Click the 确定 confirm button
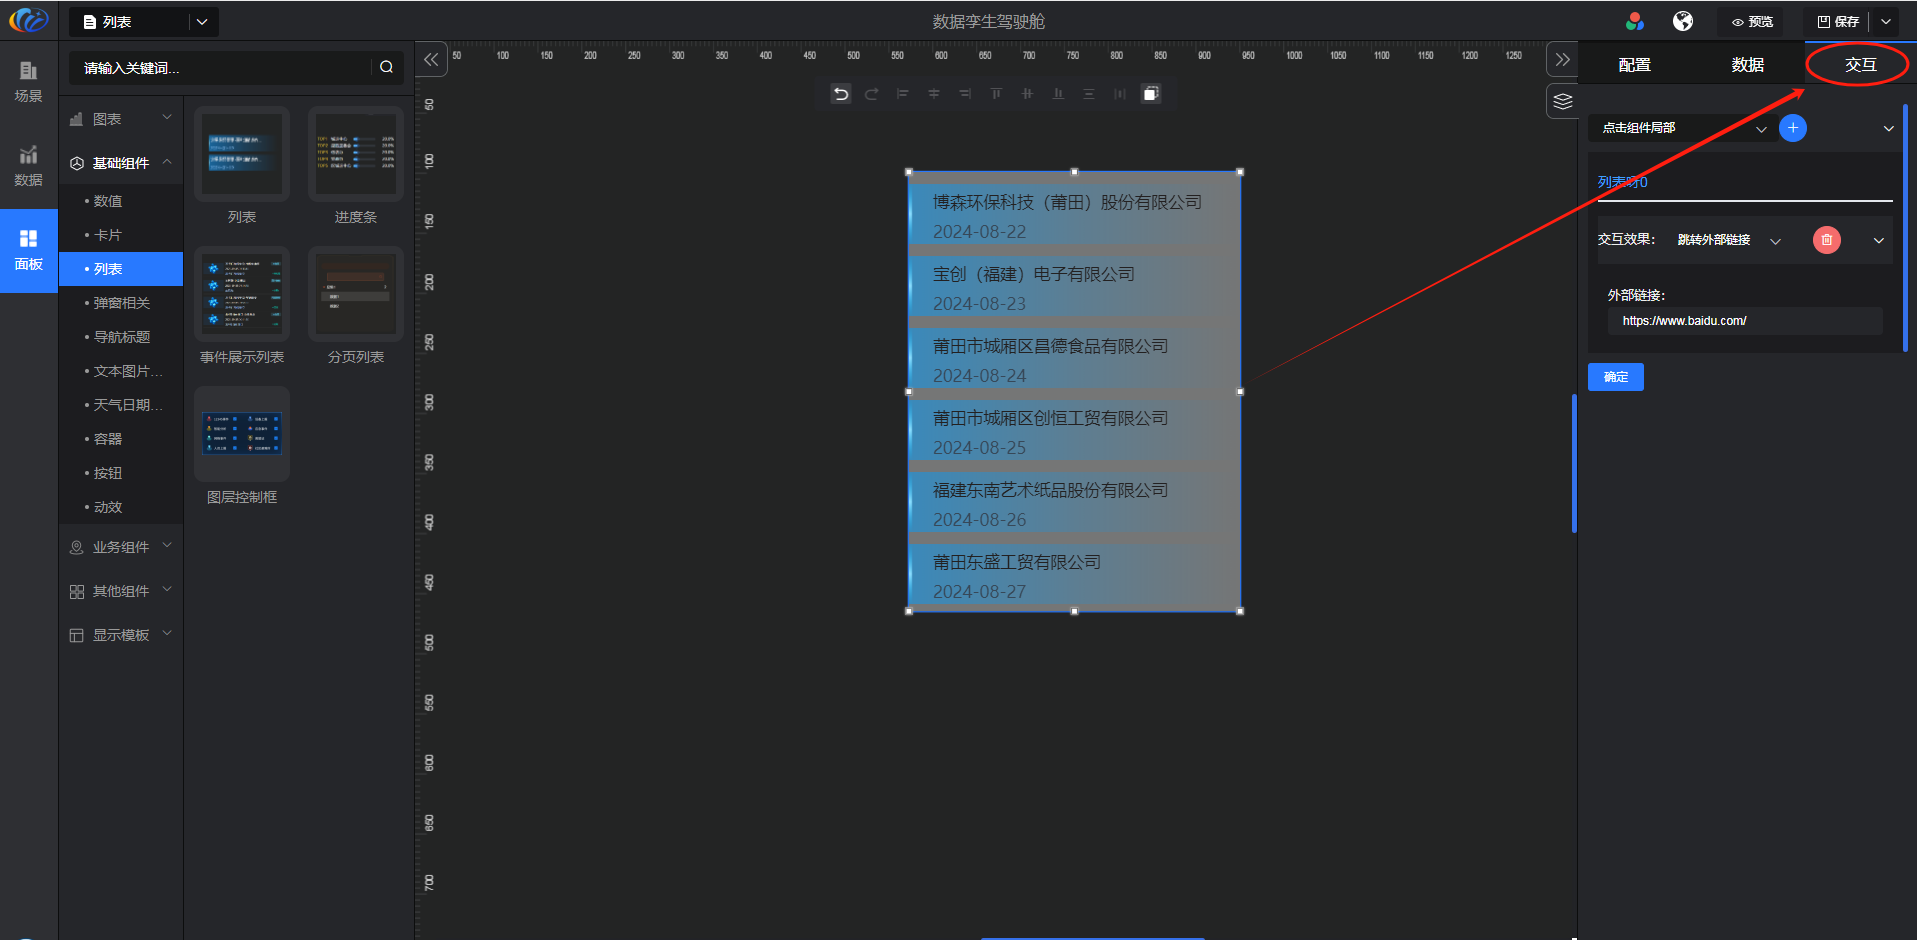 (1615, 377)
